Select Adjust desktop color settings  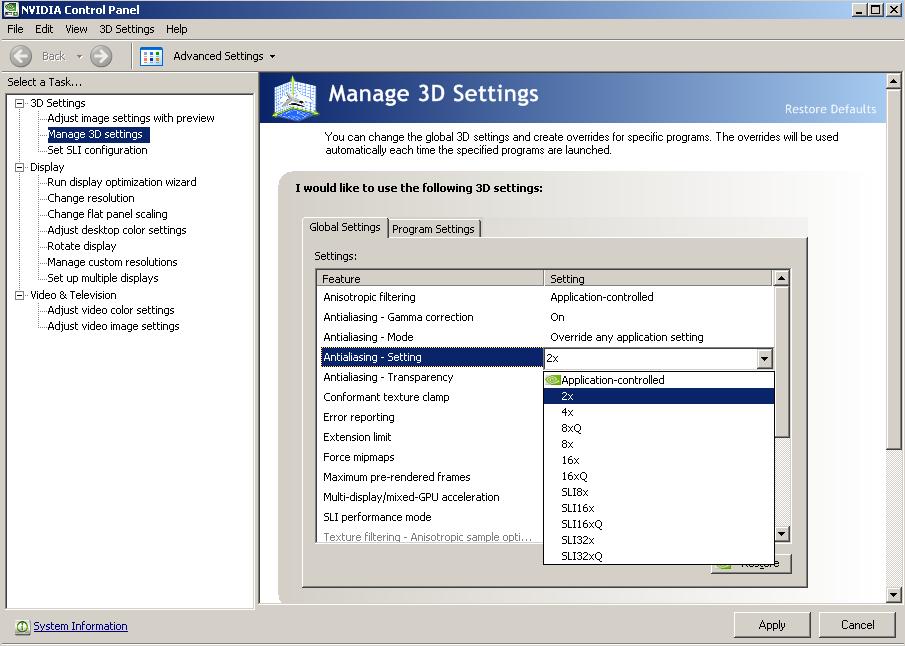point(117,230)
